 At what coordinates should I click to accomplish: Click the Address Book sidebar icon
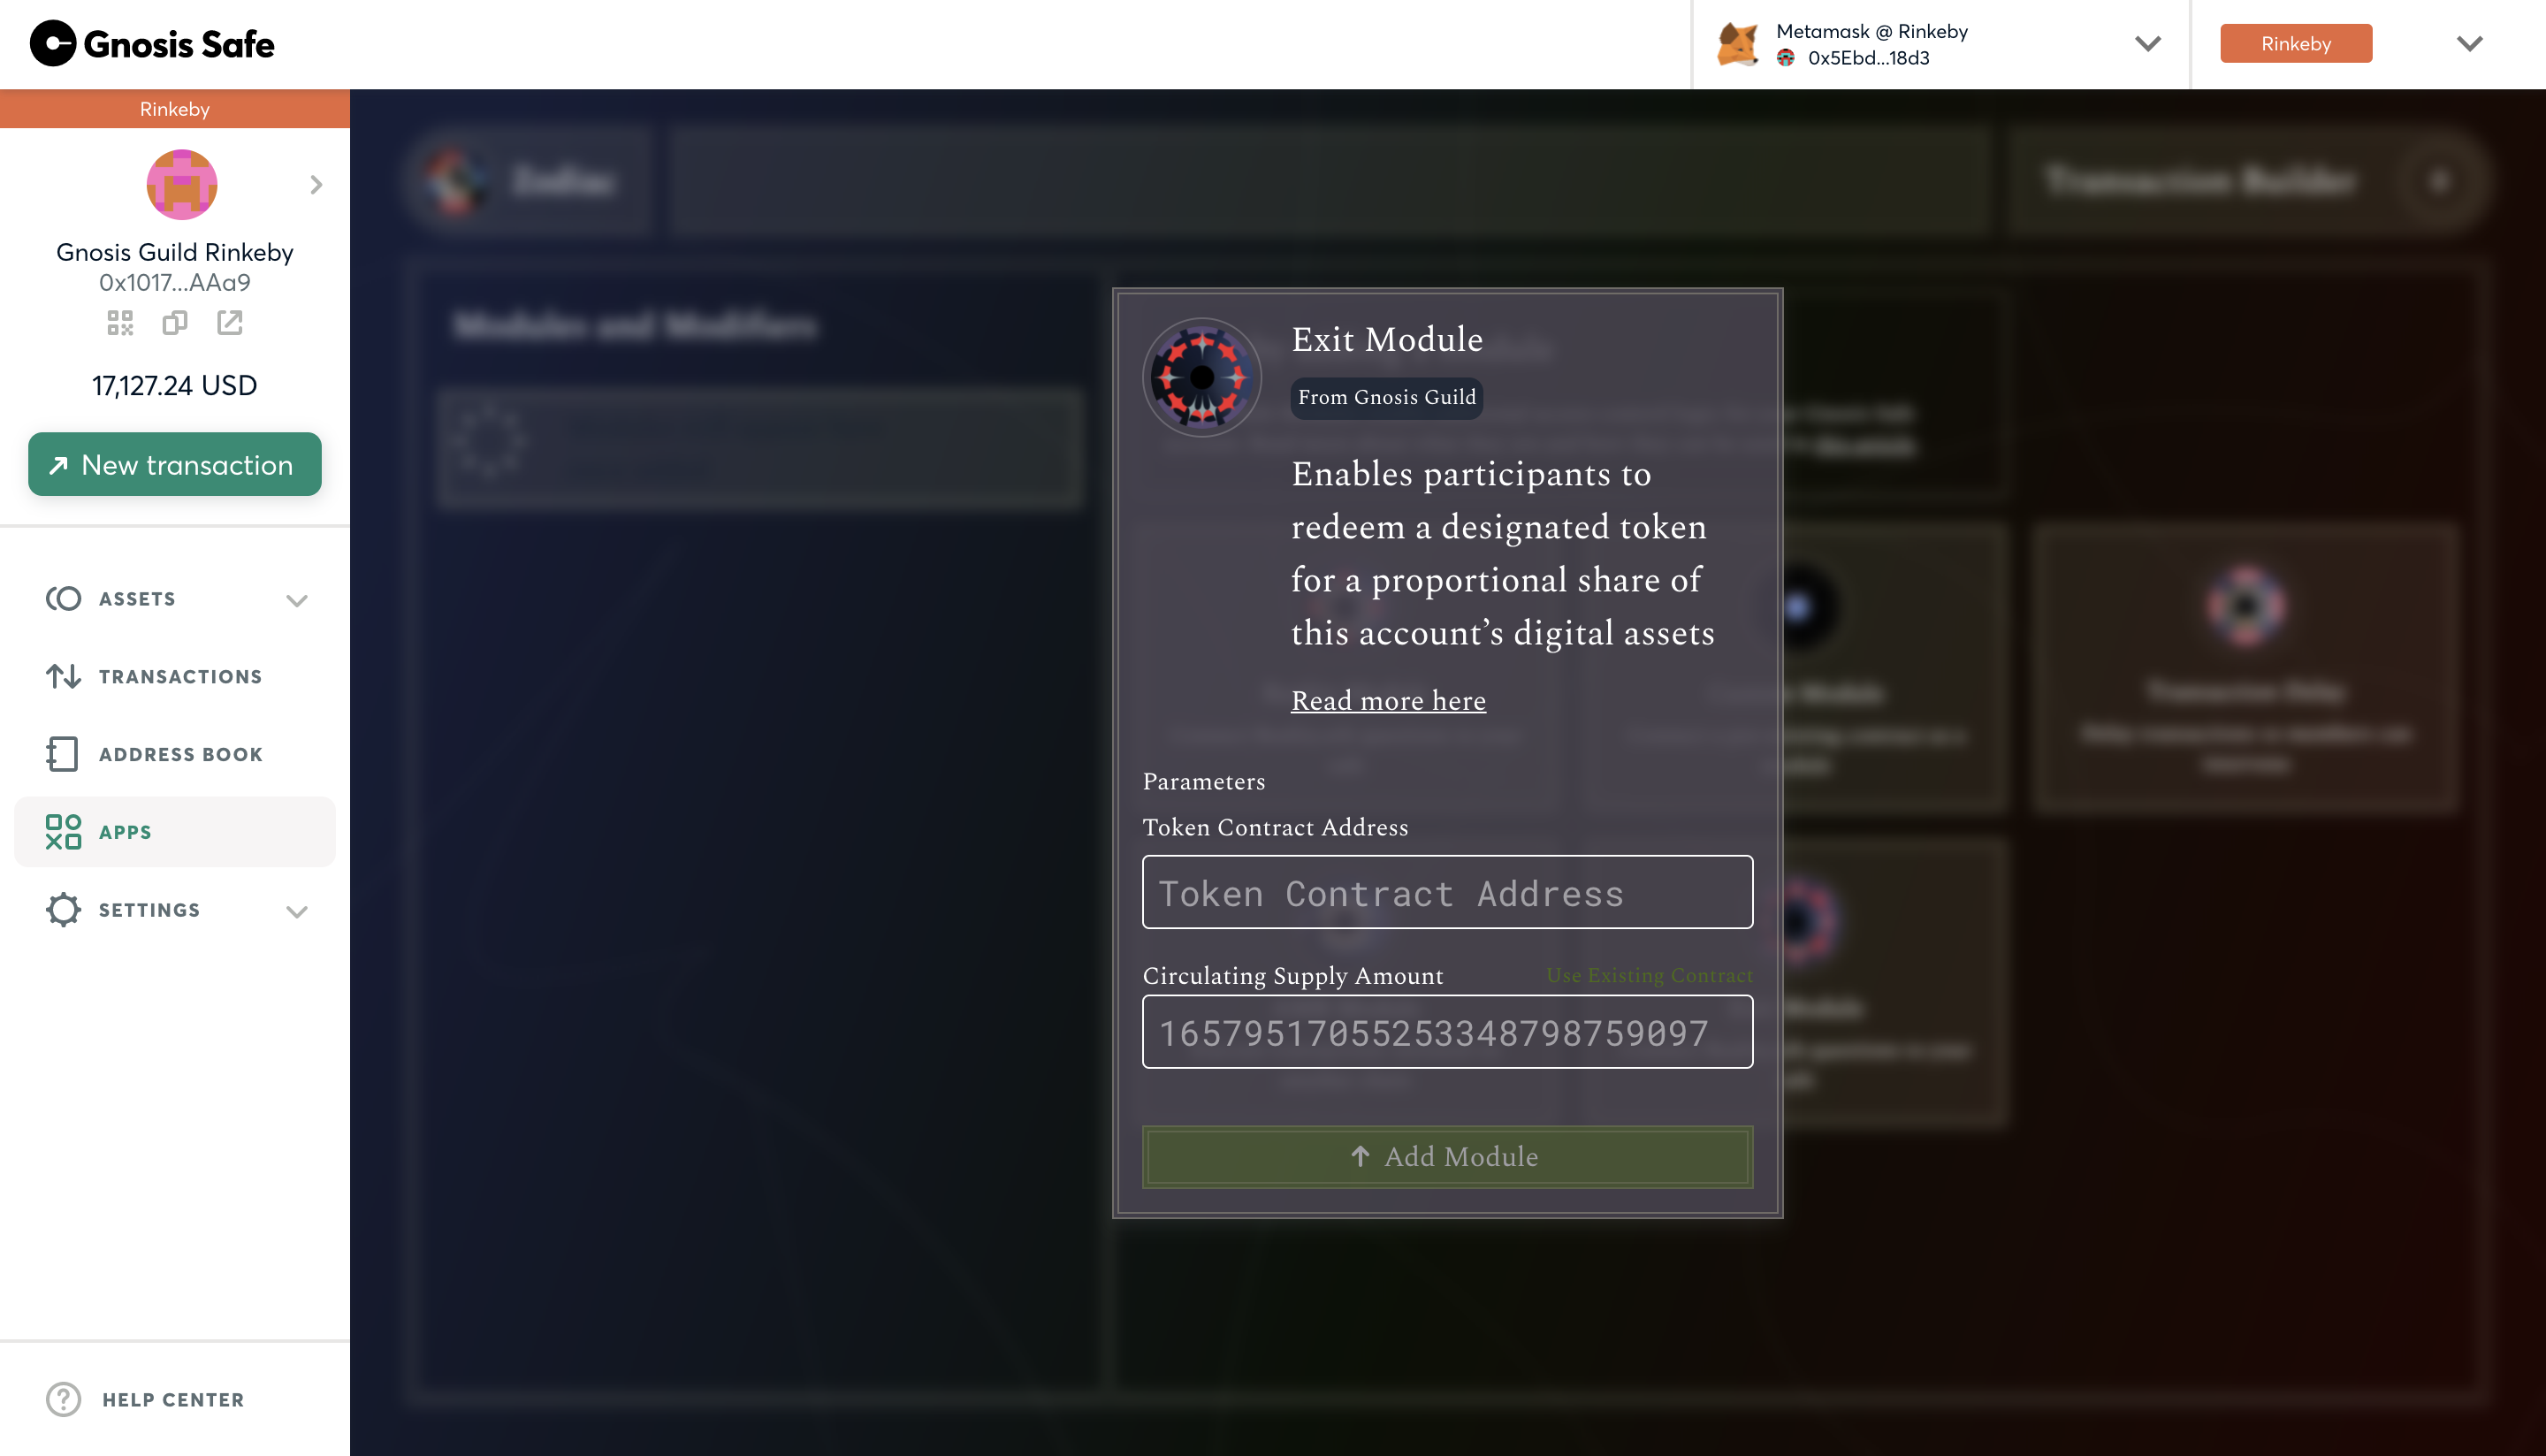tap(63, 755)
